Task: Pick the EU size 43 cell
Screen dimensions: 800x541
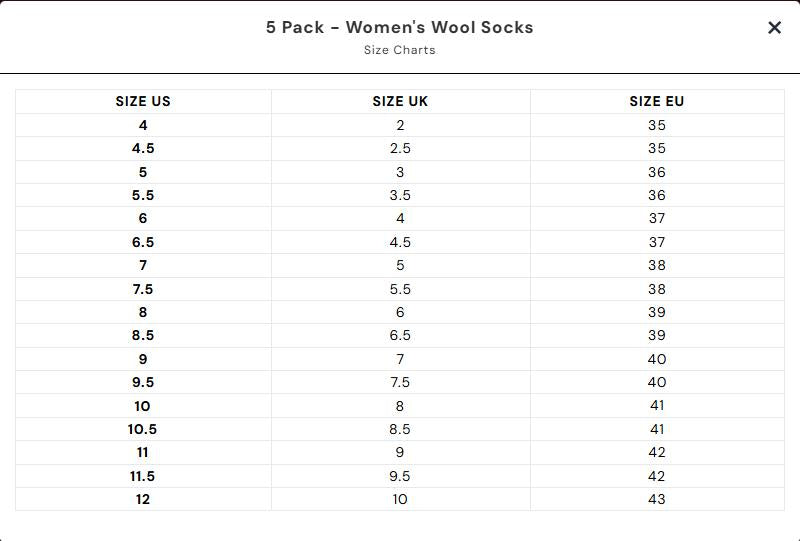Action: [657, 499]
